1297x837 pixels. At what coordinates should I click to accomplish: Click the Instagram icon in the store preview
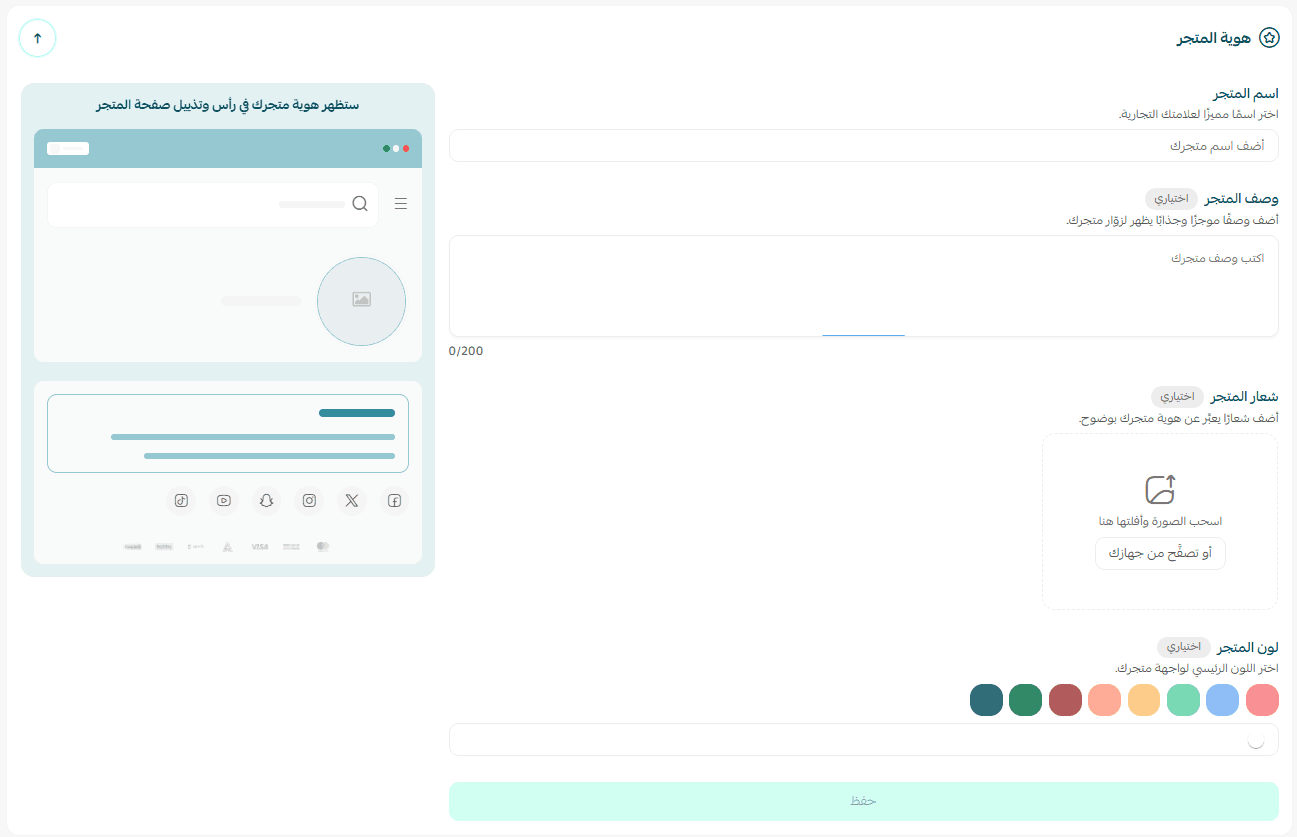[309, 501]
